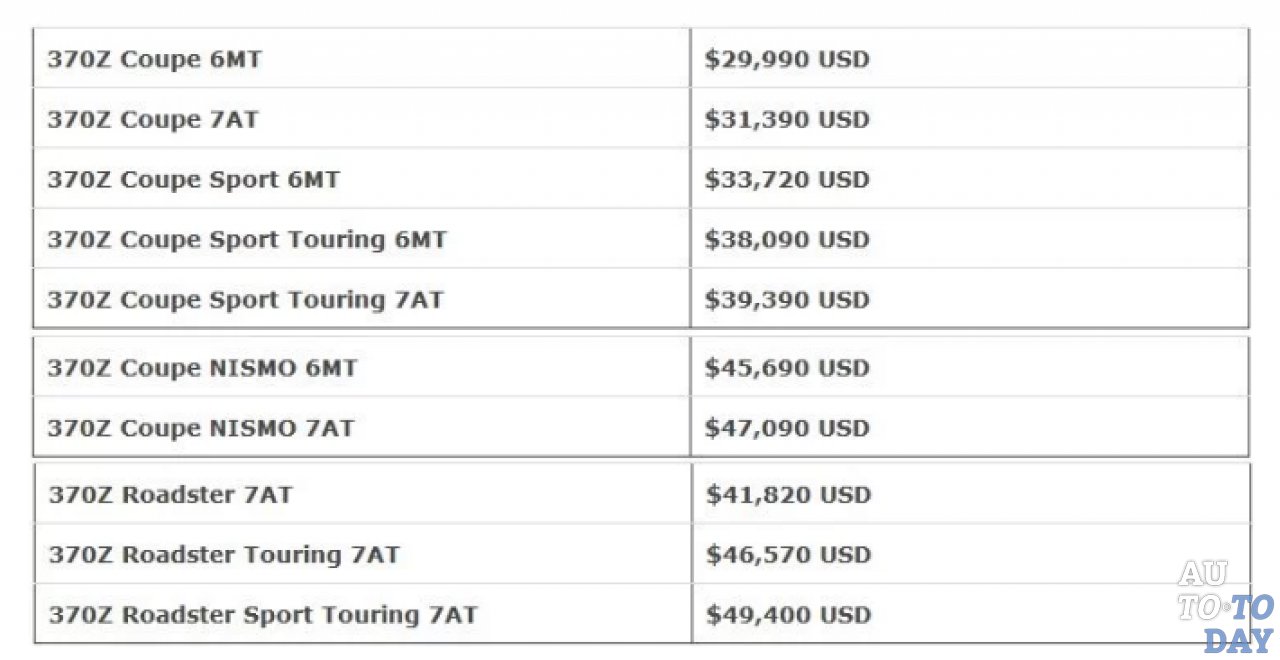Select the 370Z Coupe NISMO 6MT cell
The image size is (1280, 660).
click(201, 368)
